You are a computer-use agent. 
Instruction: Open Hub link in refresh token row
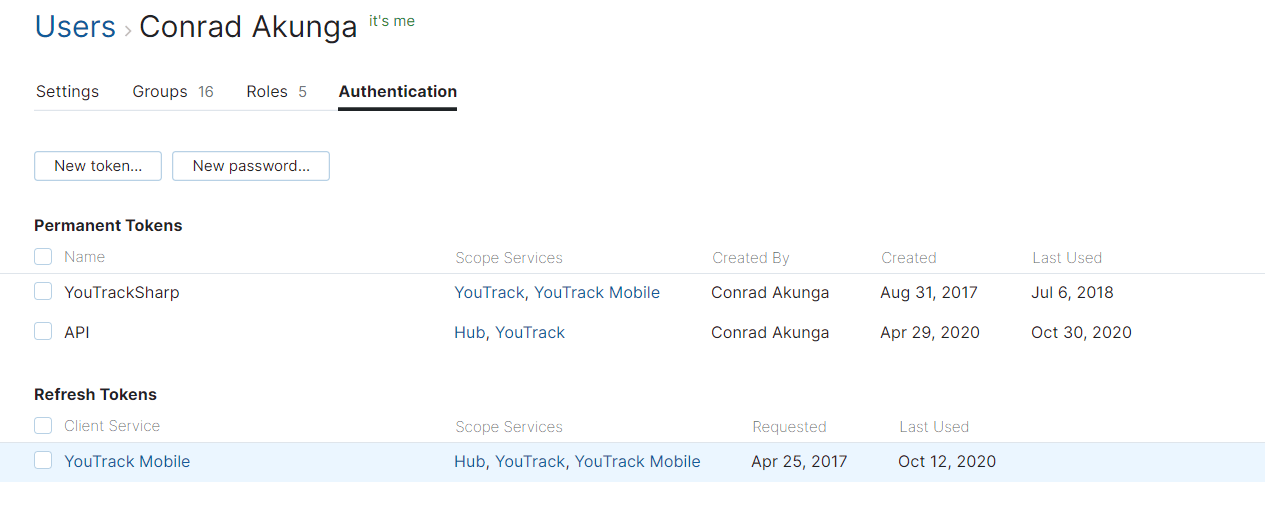(469, 462)
